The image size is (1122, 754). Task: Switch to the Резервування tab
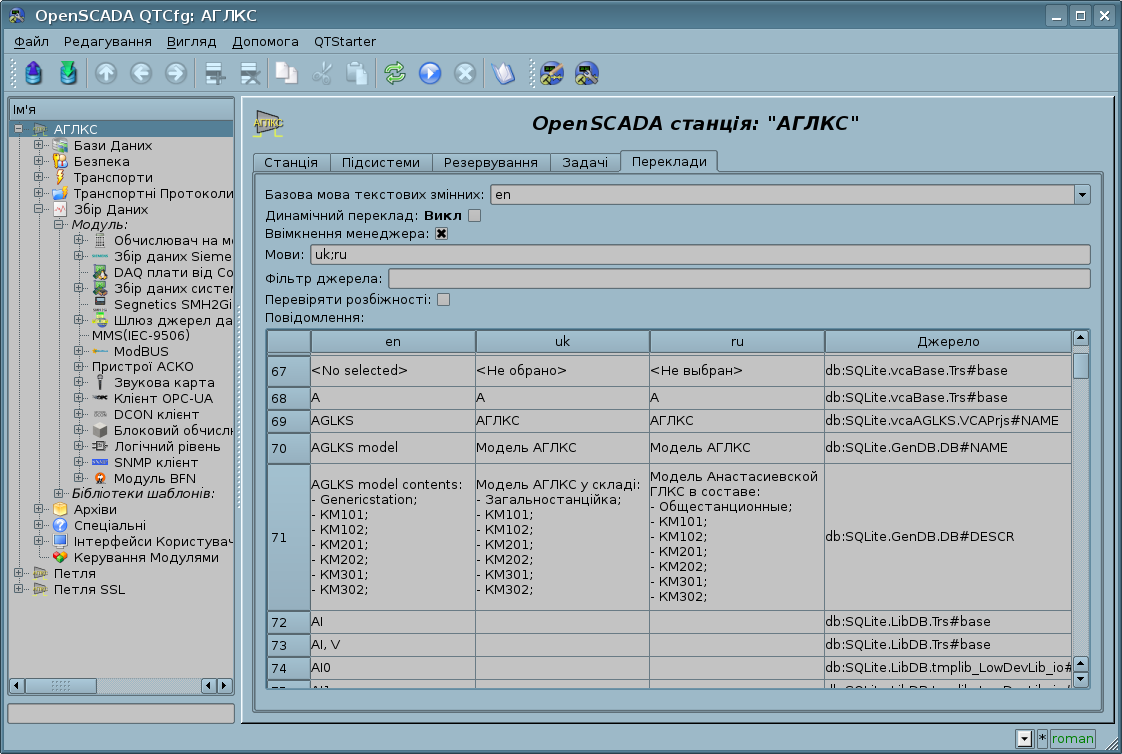point(491,162)
